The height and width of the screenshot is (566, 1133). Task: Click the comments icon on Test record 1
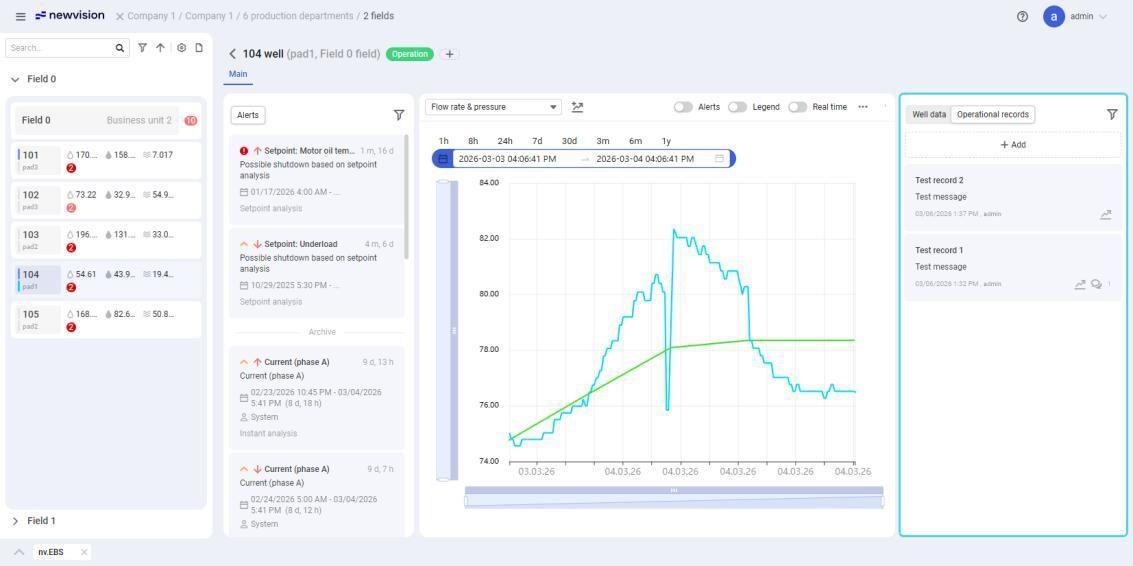click(1096, 284)
